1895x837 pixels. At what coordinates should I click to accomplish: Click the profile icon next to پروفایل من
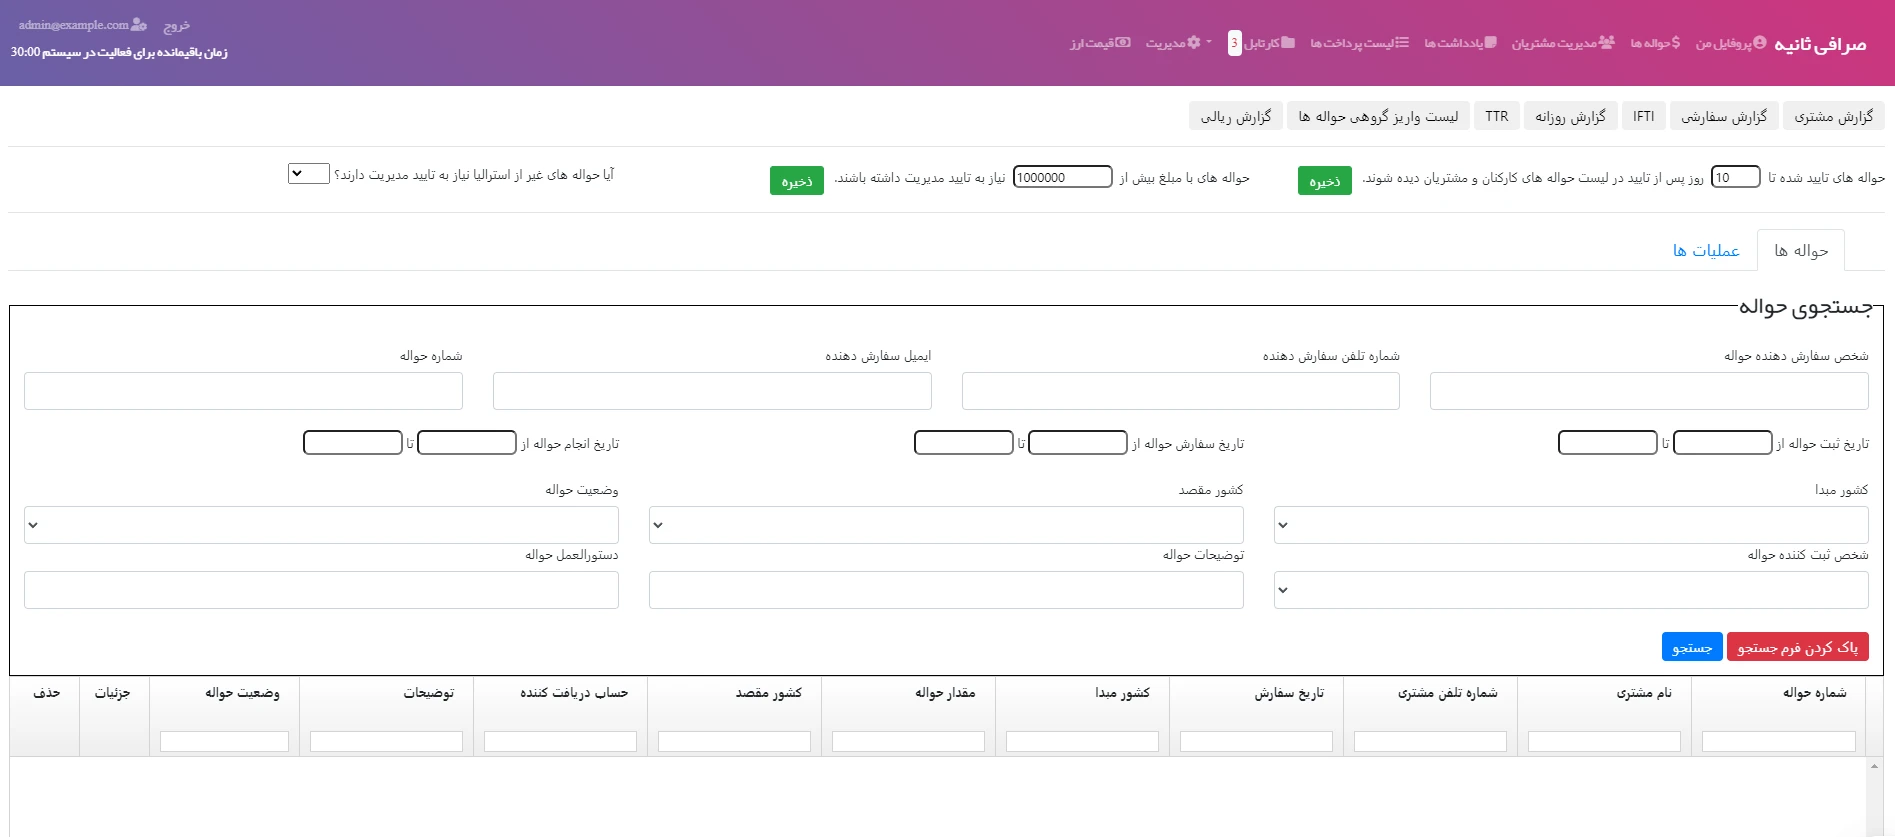coord(1759,43)
